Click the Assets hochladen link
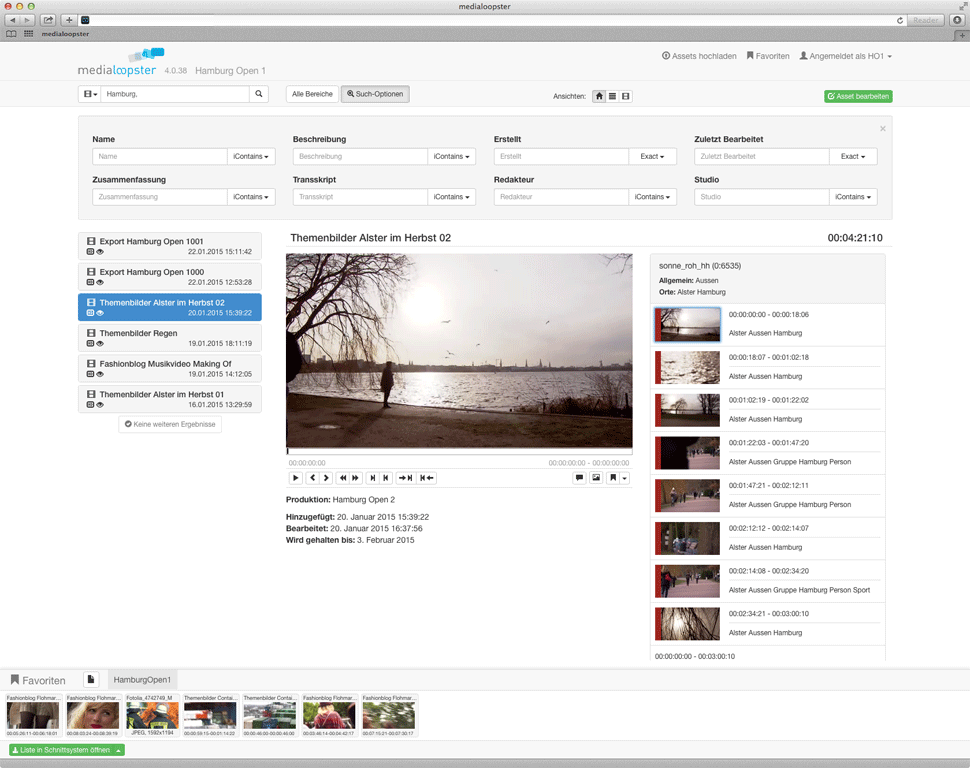The image size is (970, 768). 702,55
